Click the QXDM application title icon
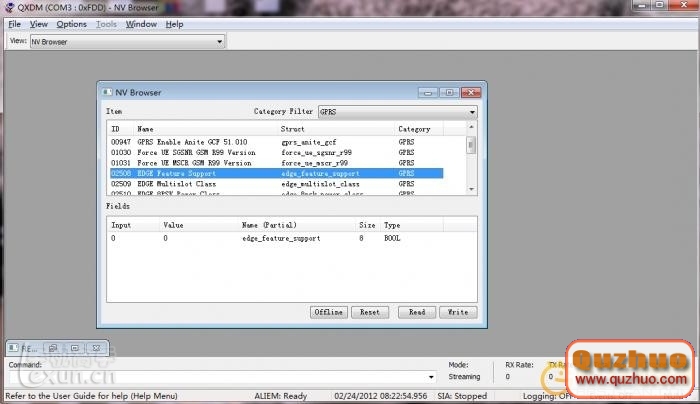 [9, 7]
